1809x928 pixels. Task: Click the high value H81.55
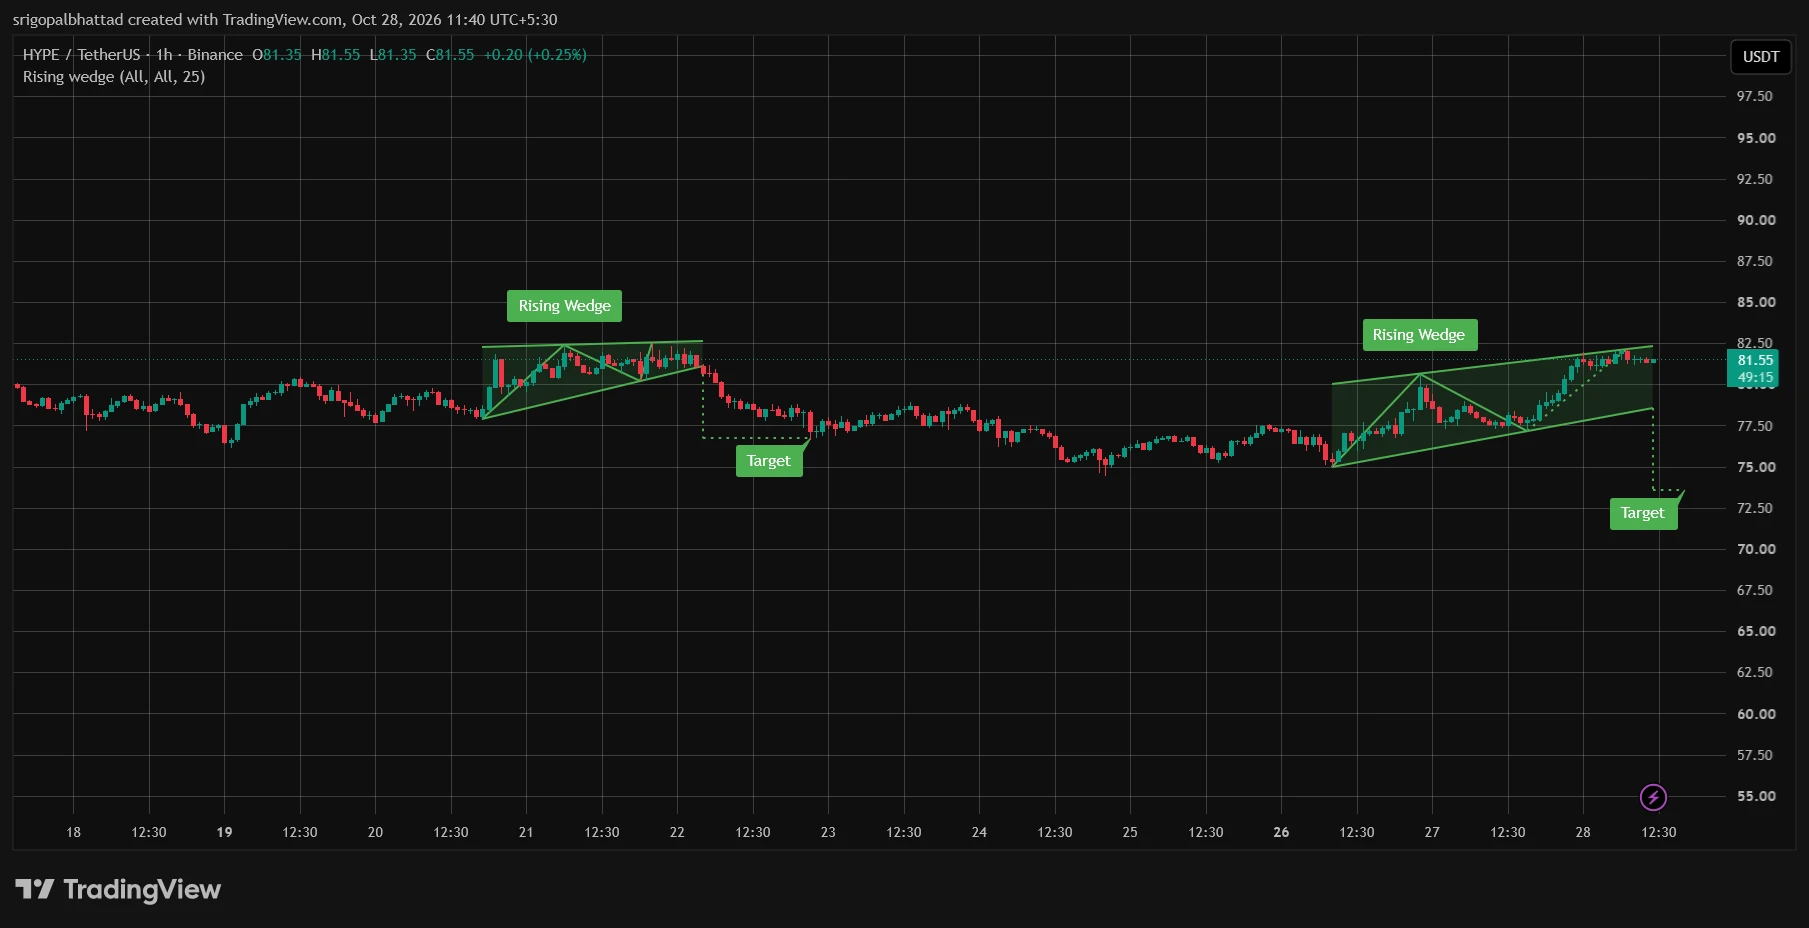(x=335, y=55)
